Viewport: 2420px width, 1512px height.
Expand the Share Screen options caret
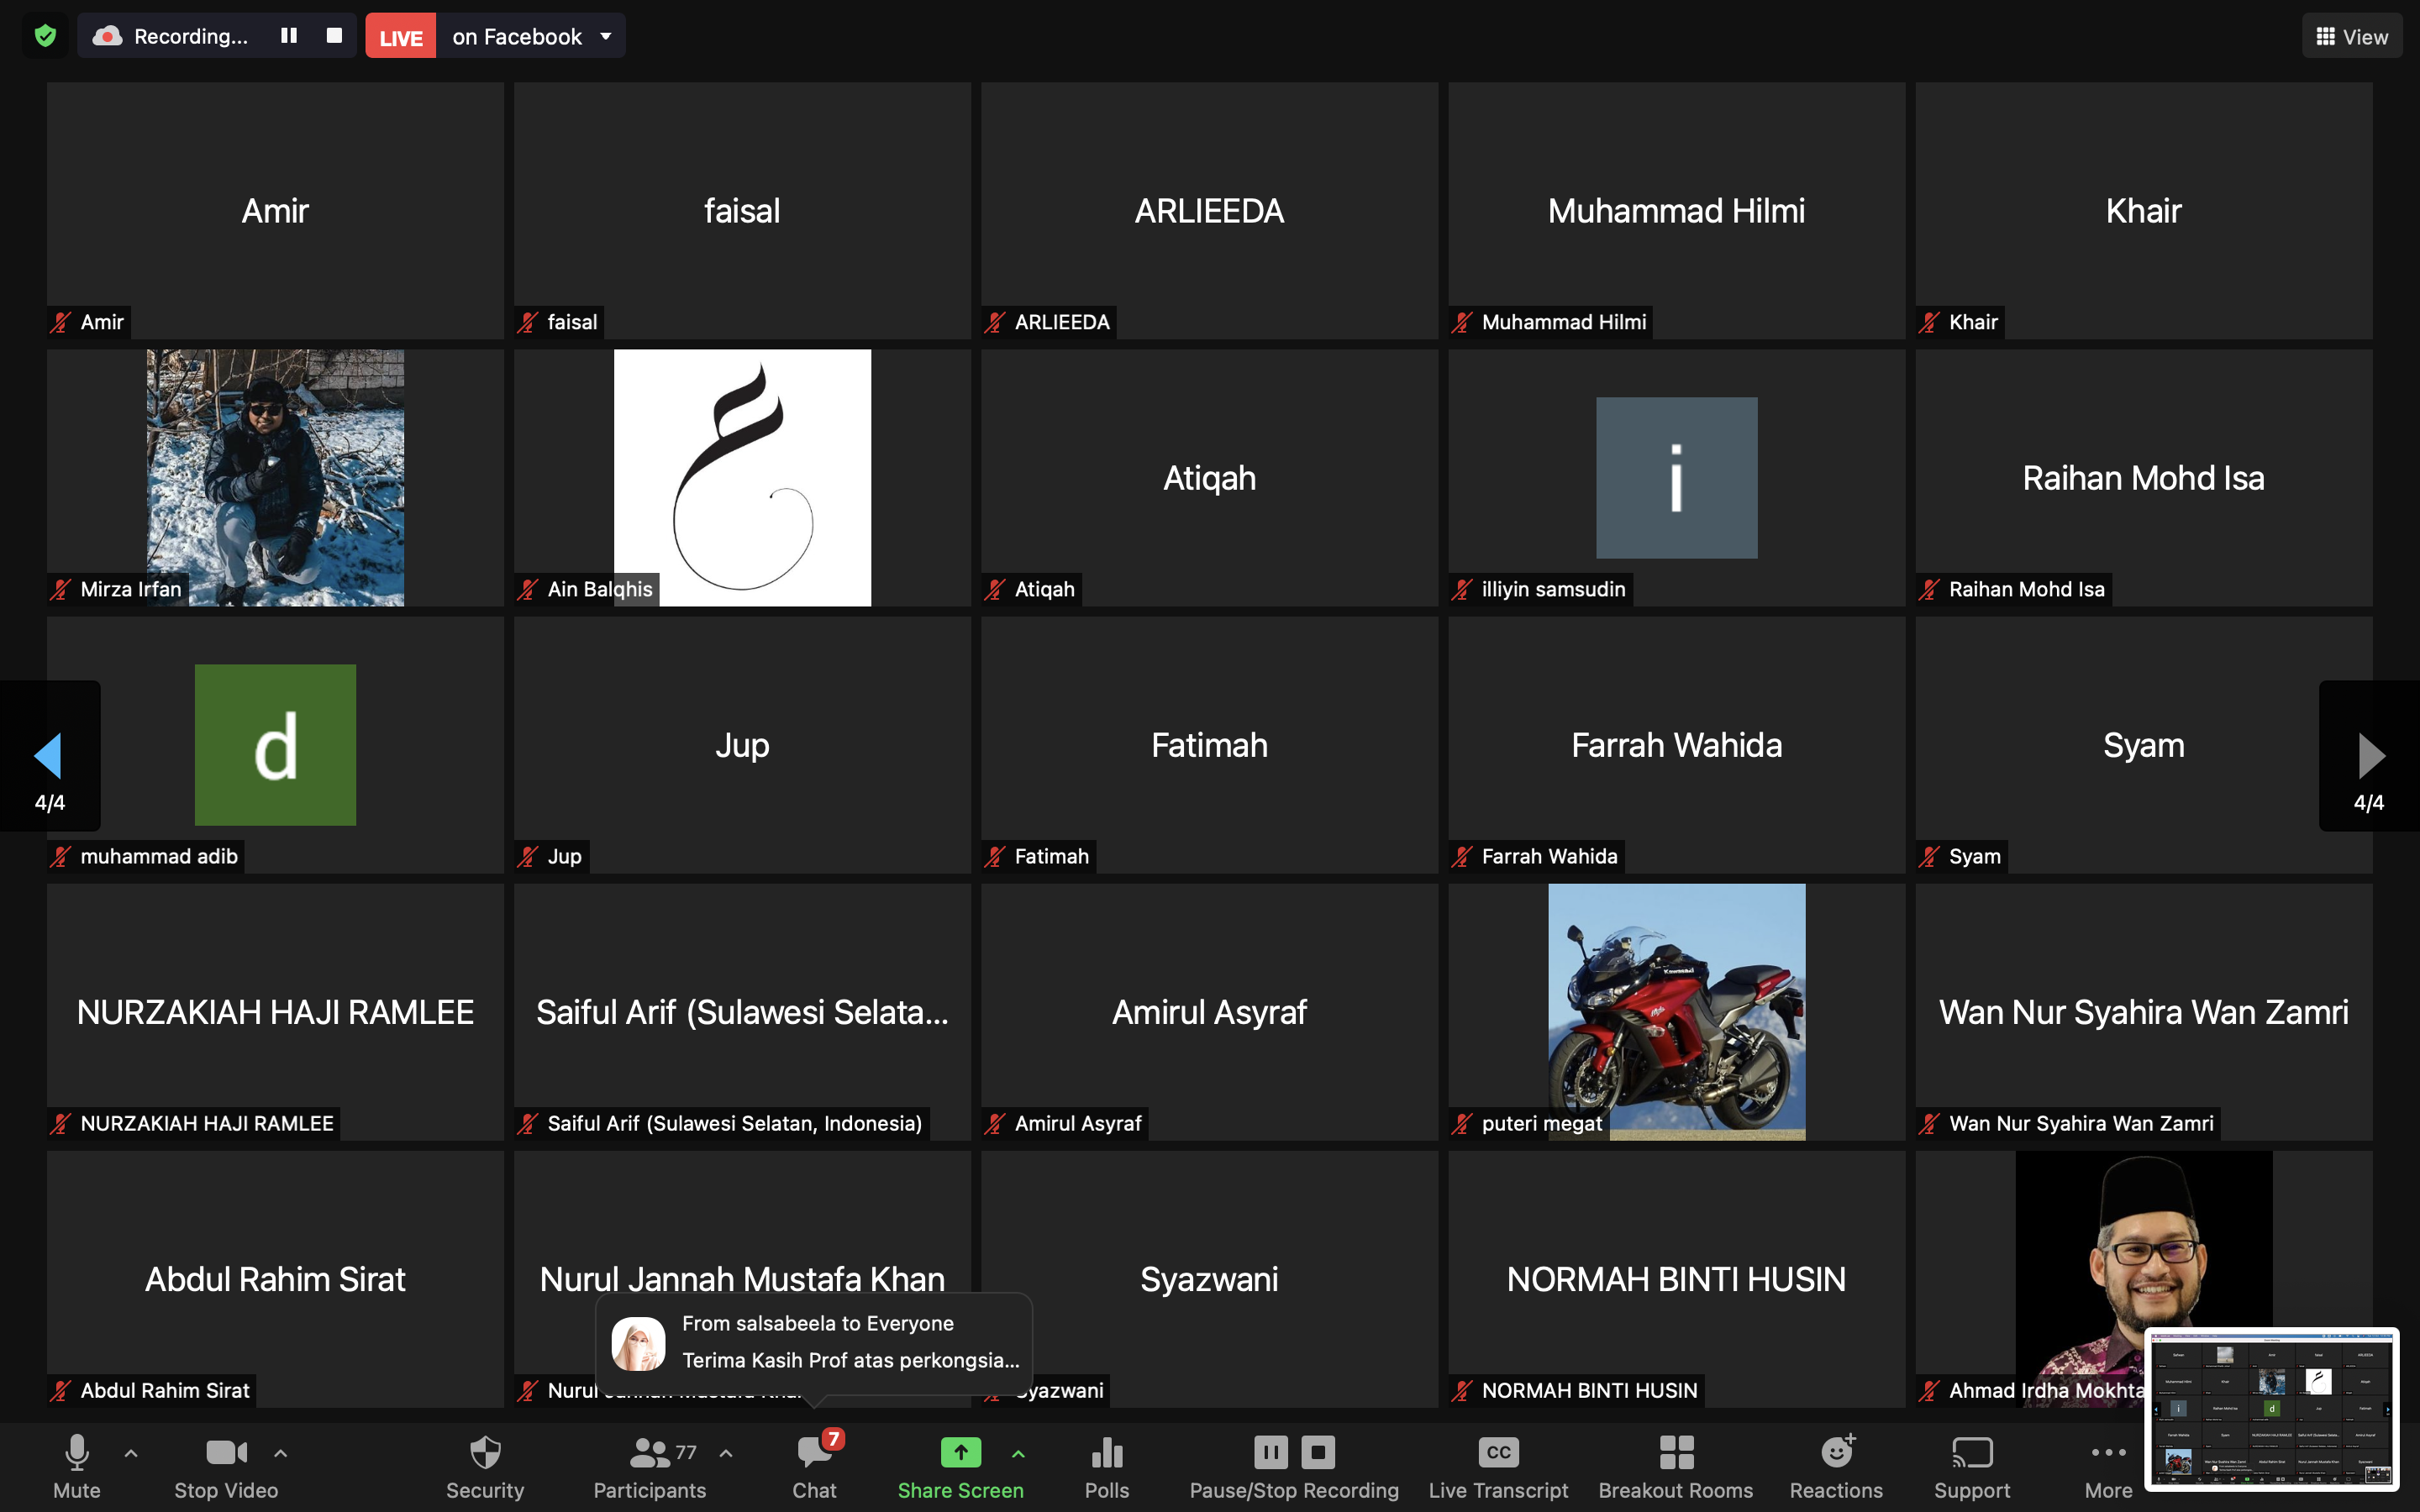(x=1018, y=1453)
